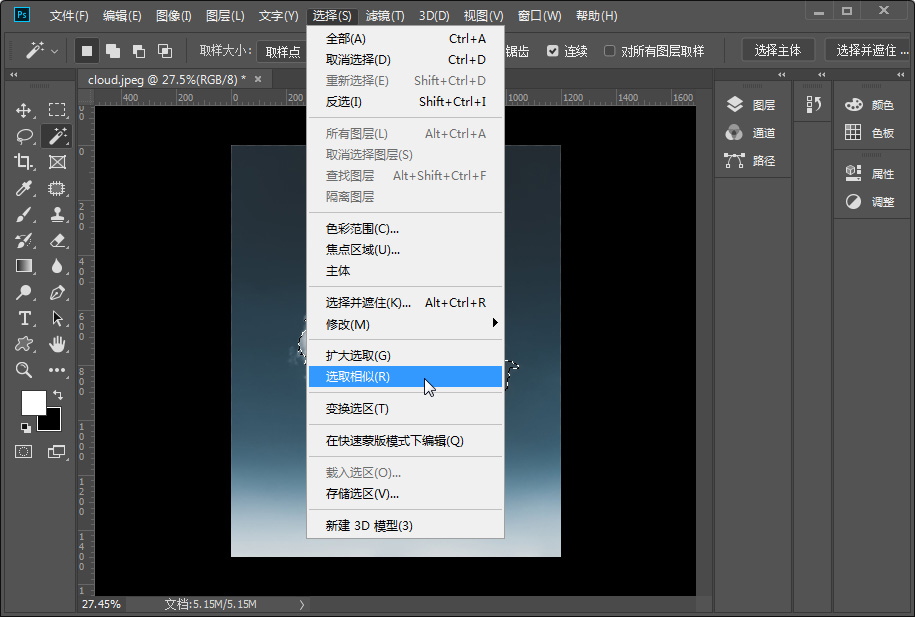Open the extra tools ellipsis
Image resolution: width=915 pixels, height=617 pixels.
click(x=57, y=369)
